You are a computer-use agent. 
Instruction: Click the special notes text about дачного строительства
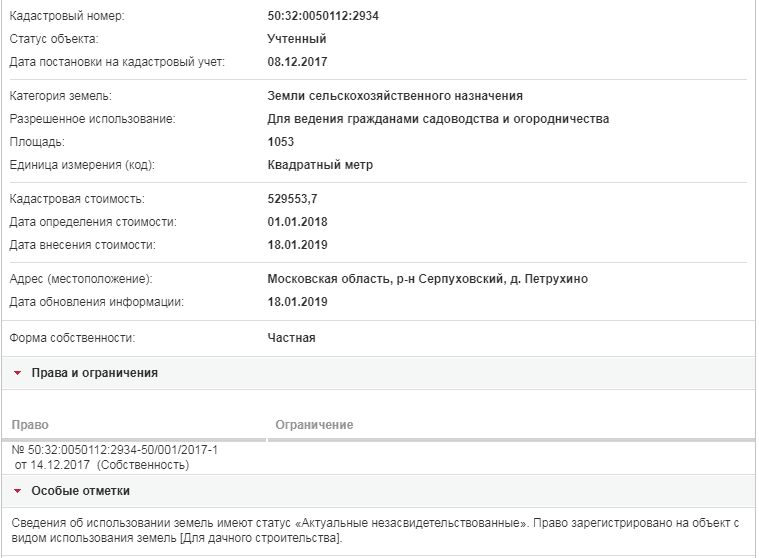[375, 530]
